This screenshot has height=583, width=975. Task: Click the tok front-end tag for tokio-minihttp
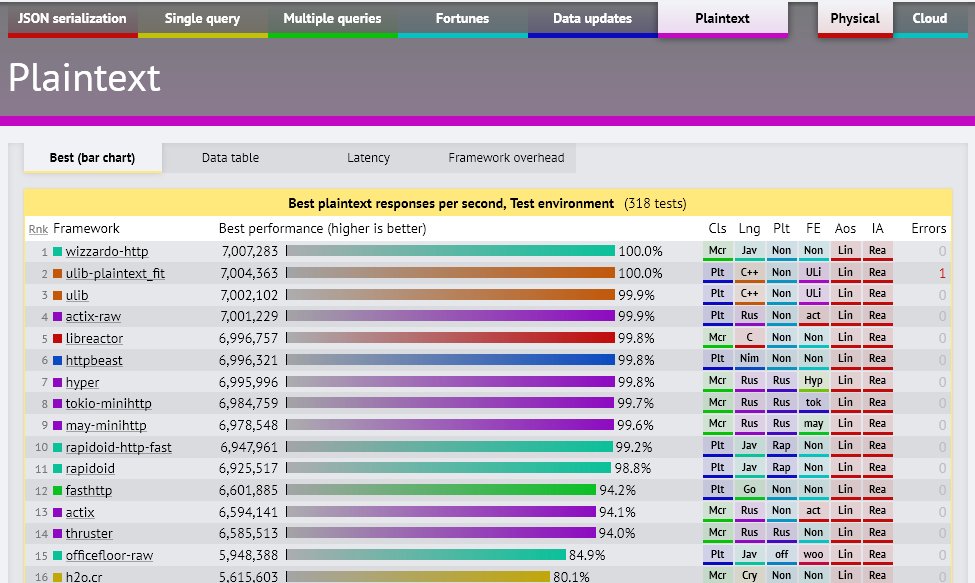(x=813, y=403)
